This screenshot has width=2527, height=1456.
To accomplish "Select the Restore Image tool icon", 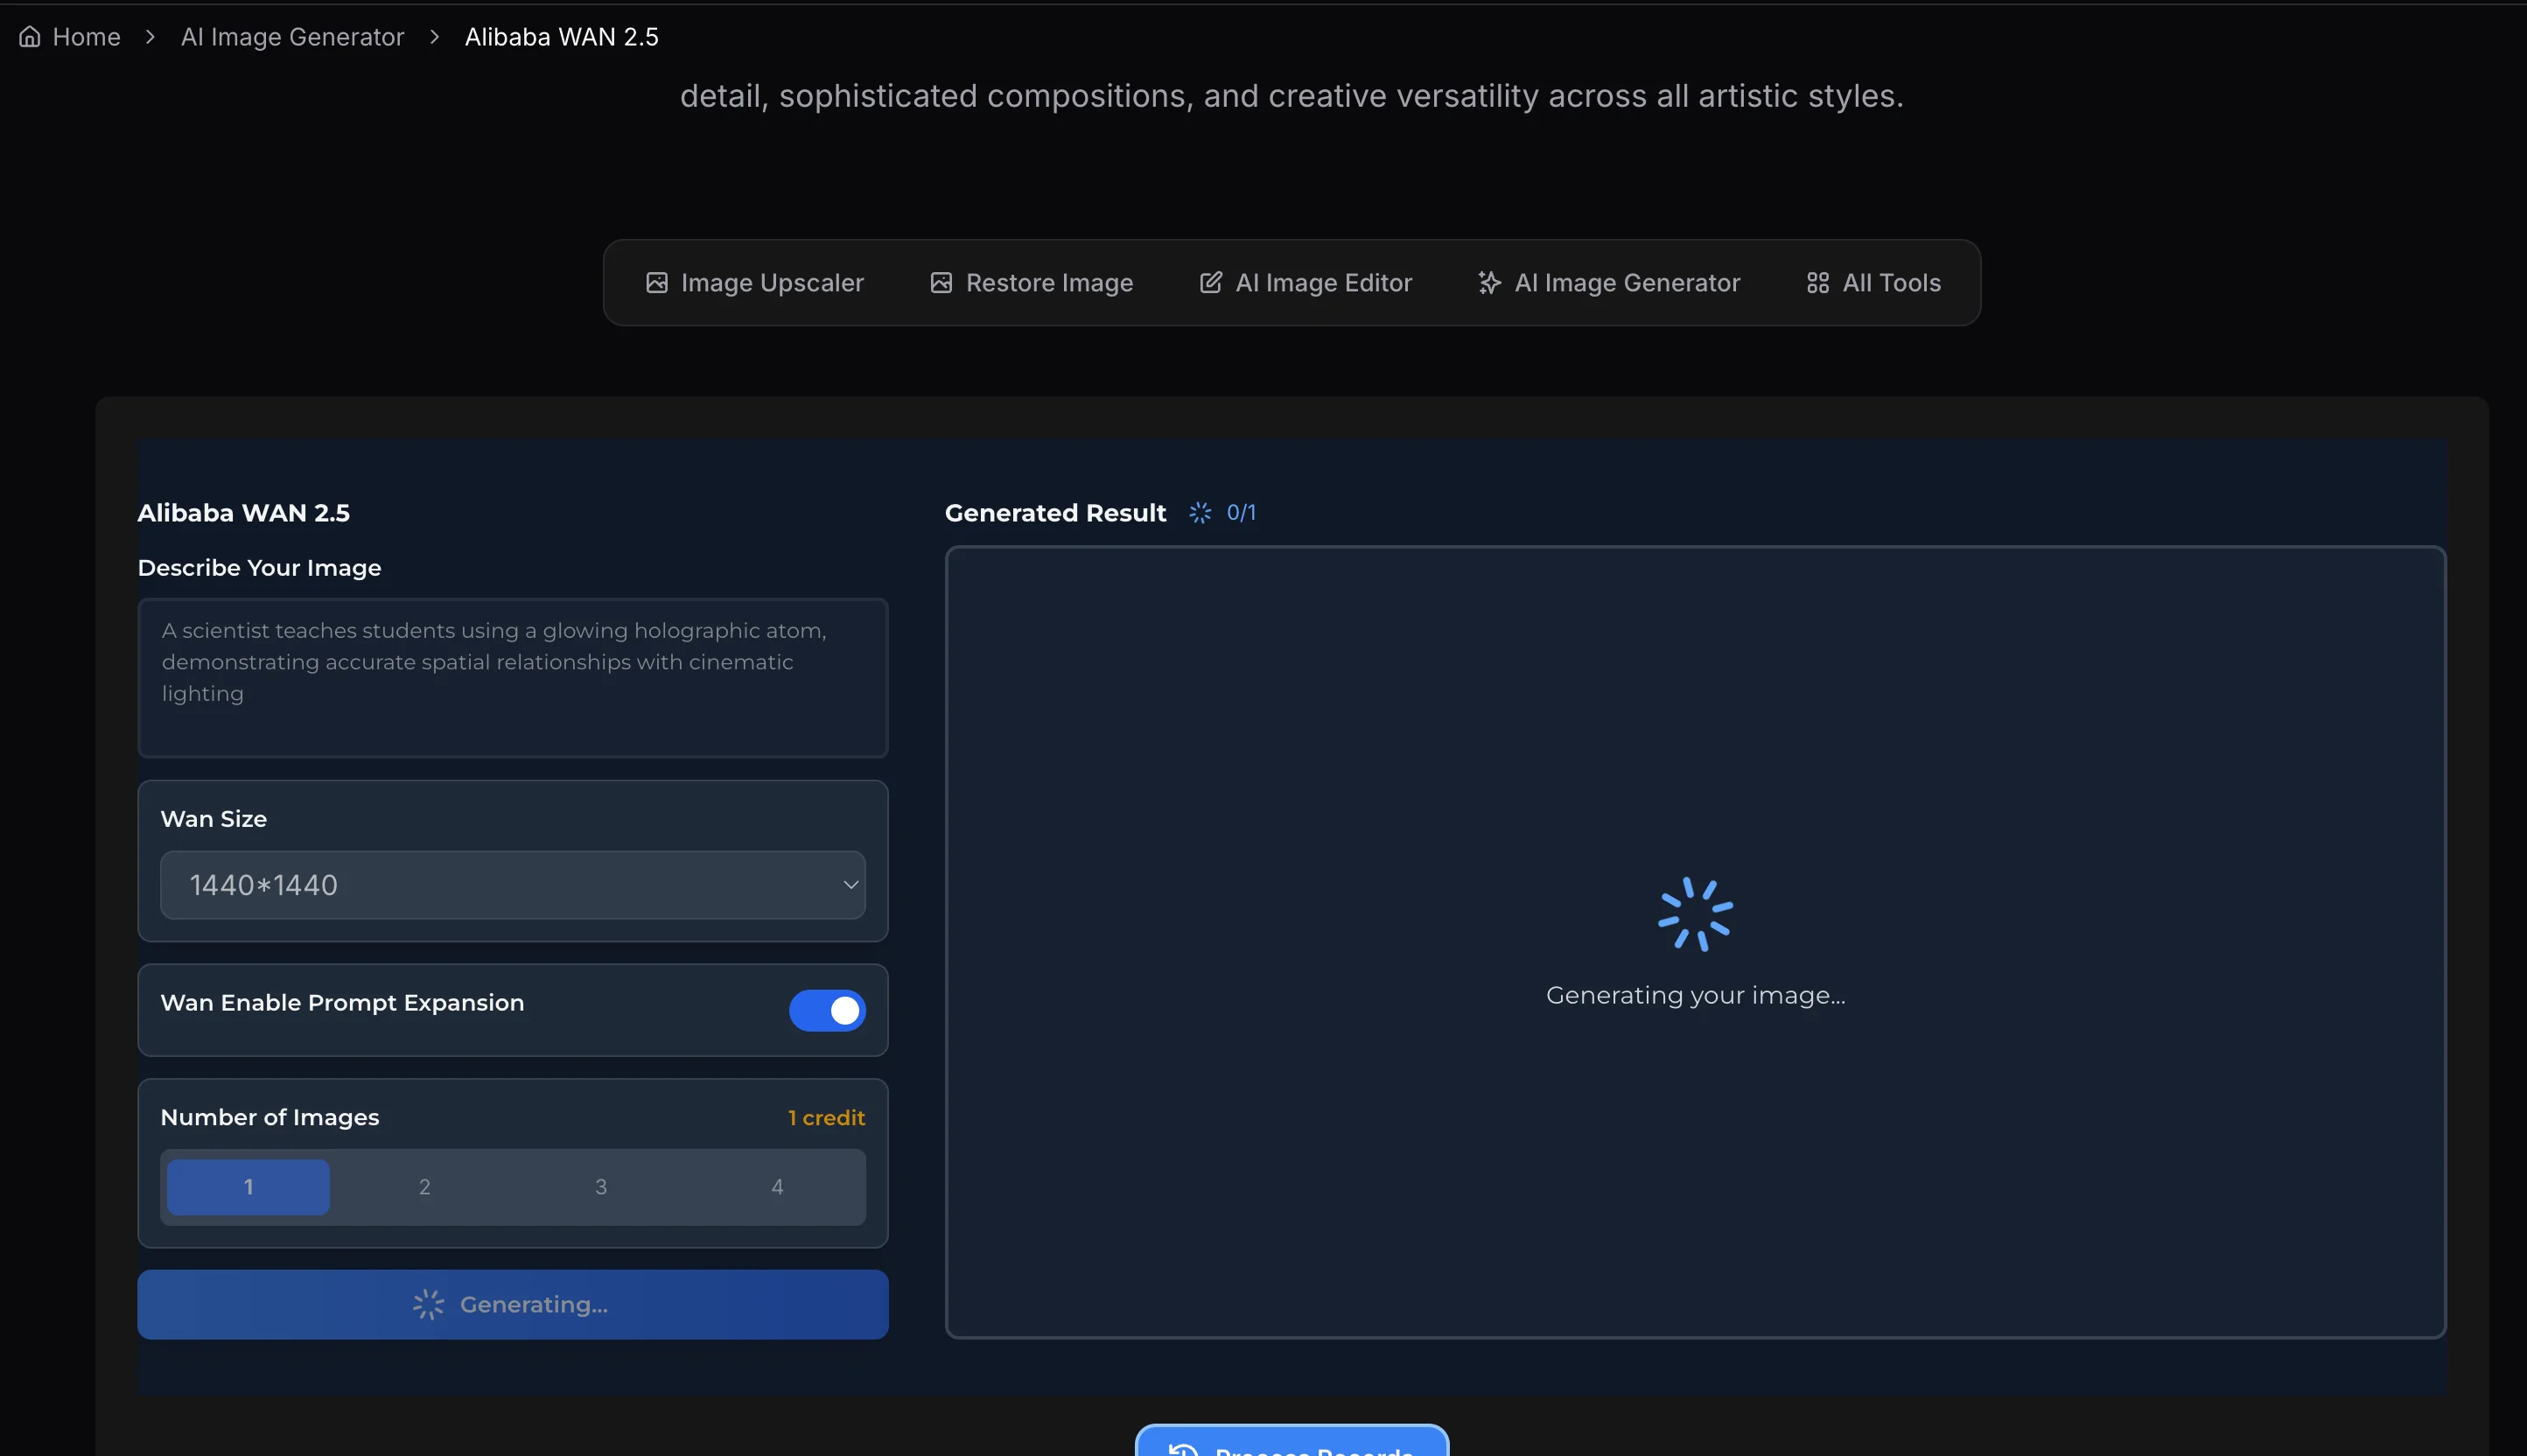I will (939, 282).
